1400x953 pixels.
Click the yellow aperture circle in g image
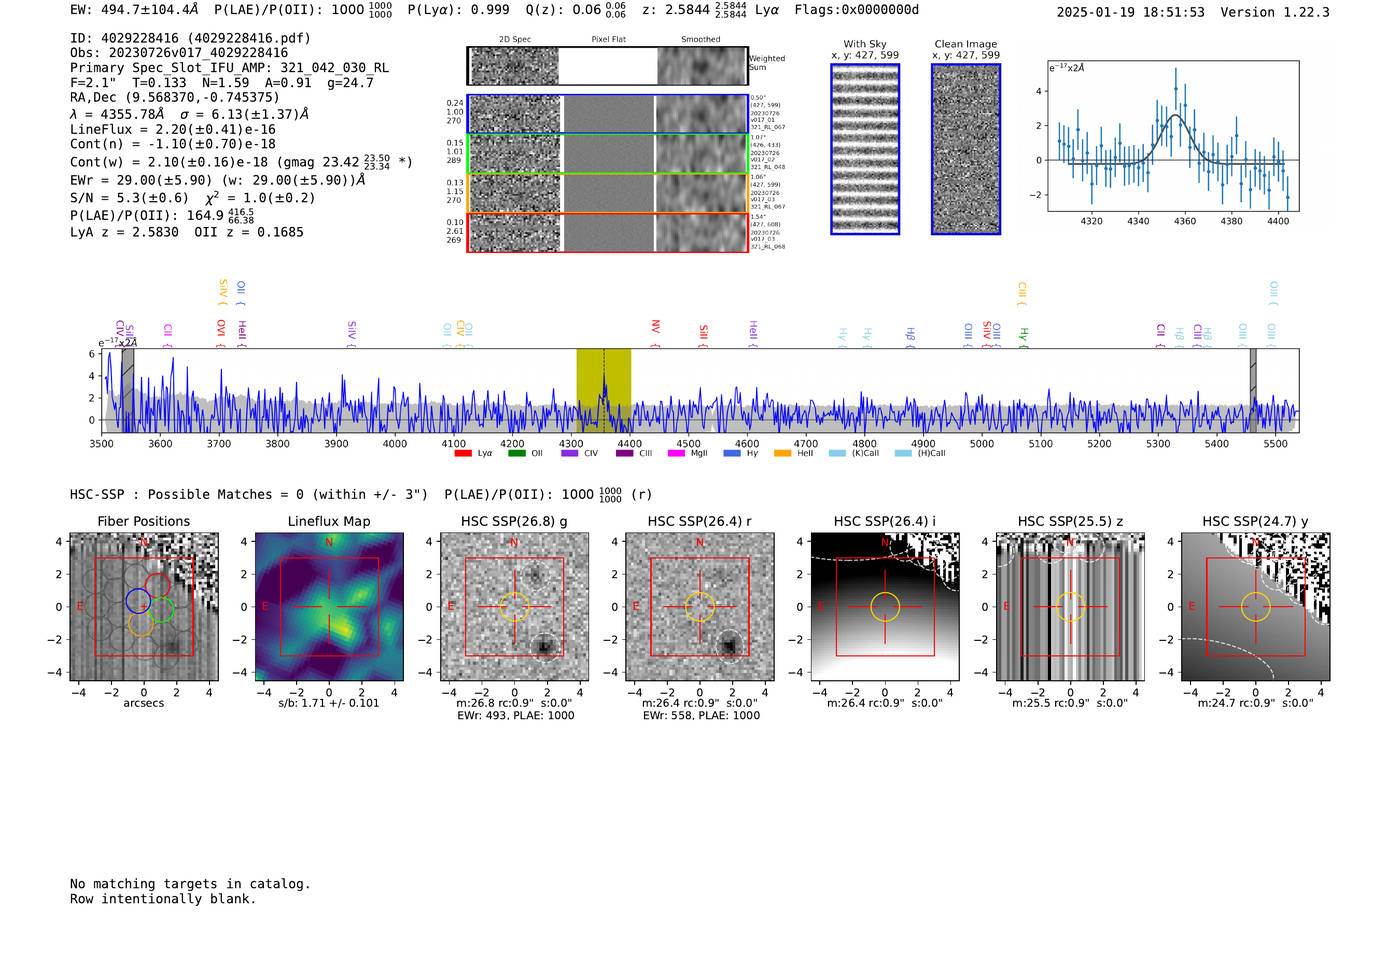tap(514, 607)
